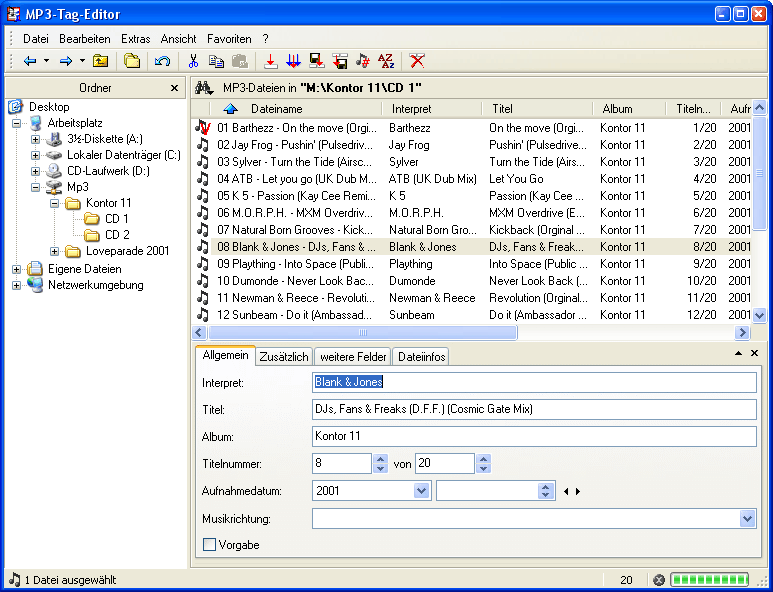Viewport: 773px width, 592px height.
Task: Click the up-one-folder toolbar icon
Action: click(100, 61)
